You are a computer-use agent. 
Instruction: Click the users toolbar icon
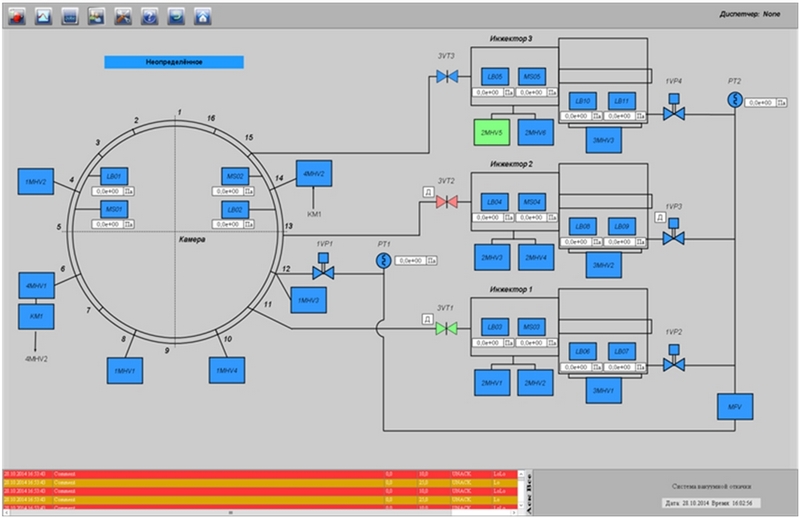point(96,16)
